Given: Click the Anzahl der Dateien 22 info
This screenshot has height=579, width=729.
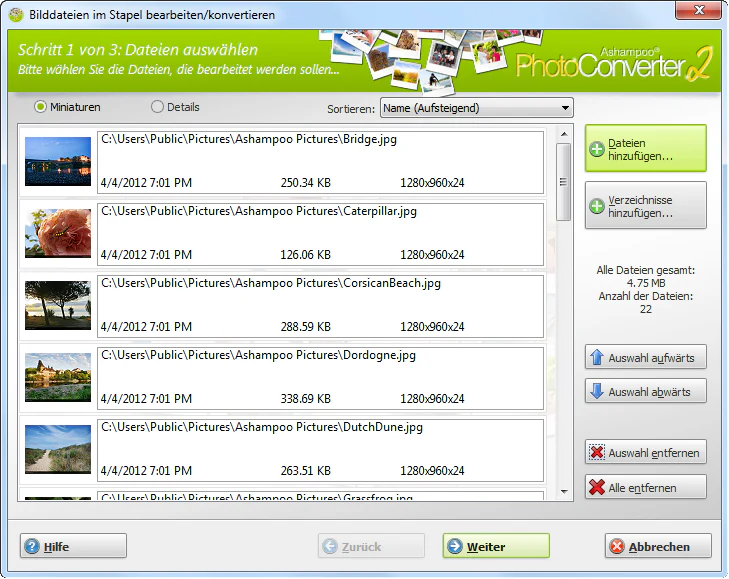Looking at the screenshot, I should coord(646,303).
